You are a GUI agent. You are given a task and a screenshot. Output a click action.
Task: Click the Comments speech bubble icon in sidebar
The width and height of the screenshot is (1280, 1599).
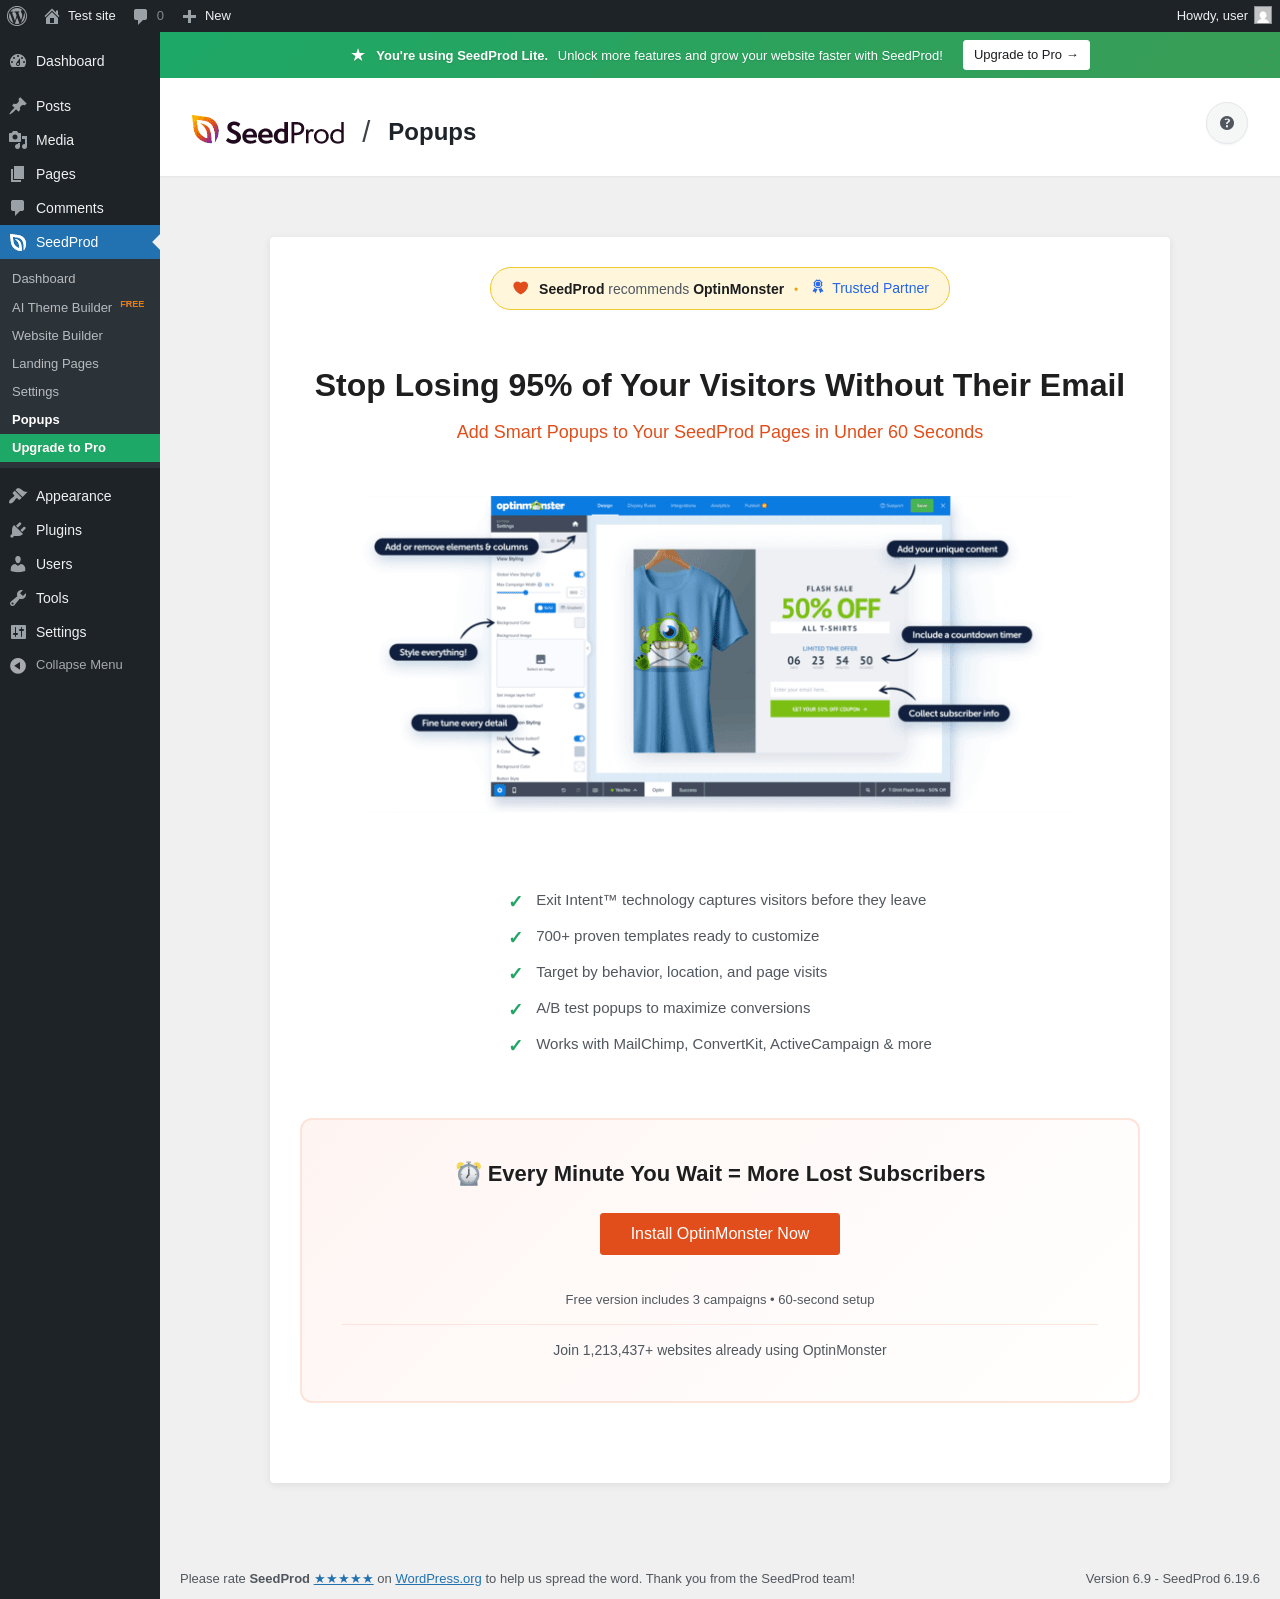pyautogui.click(x=18, y=208)
